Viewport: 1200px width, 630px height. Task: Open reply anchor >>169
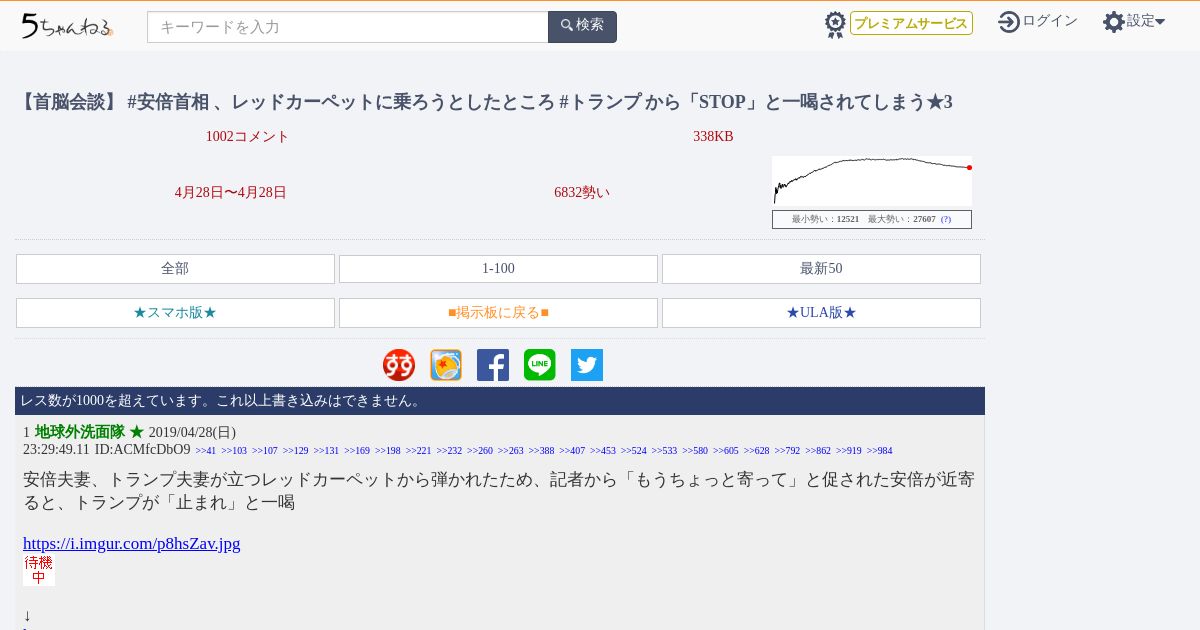coord(357,451)
